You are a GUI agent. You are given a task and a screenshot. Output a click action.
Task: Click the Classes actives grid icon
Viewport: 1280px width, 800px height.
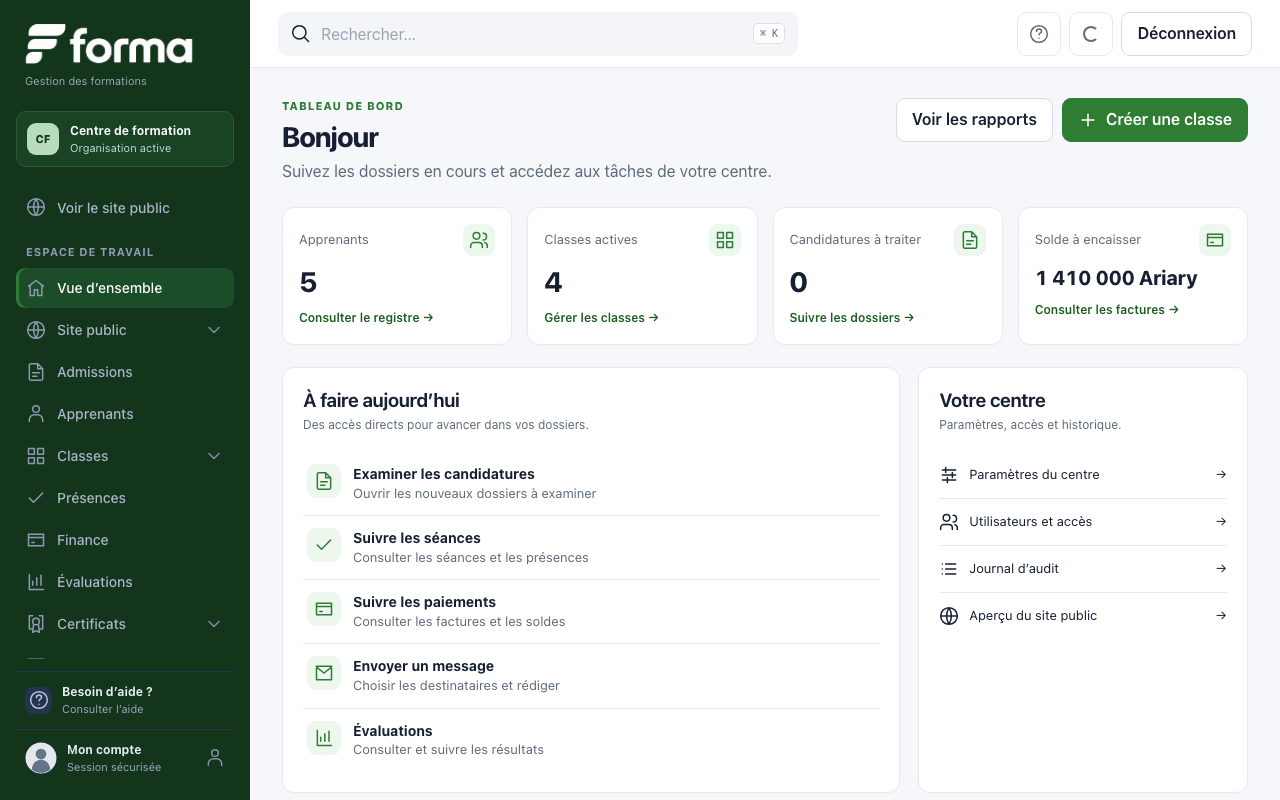725,240
